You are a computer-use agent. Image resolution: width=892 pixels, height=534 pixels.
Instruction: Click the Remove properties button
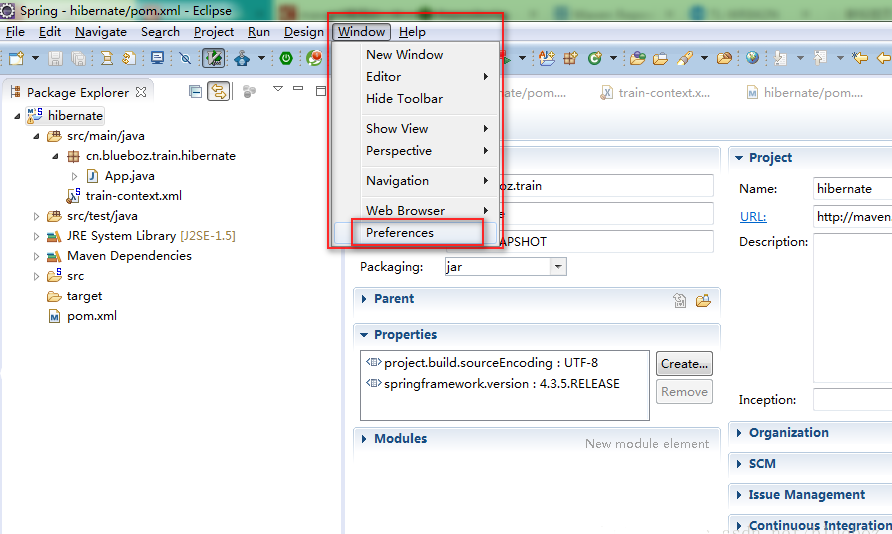pos(684,392)
